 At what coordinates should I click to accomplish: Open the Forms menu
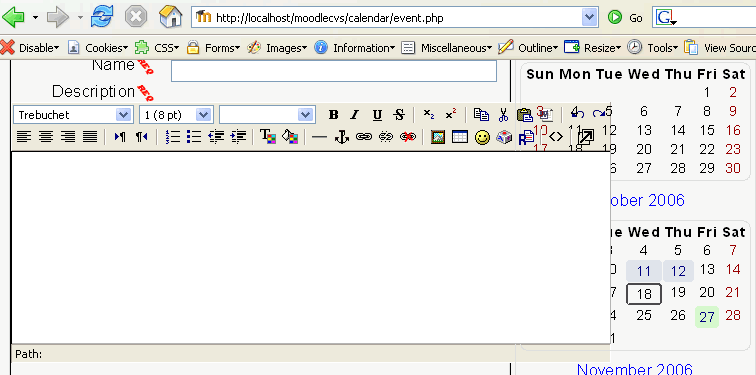[x=213, y=47]
